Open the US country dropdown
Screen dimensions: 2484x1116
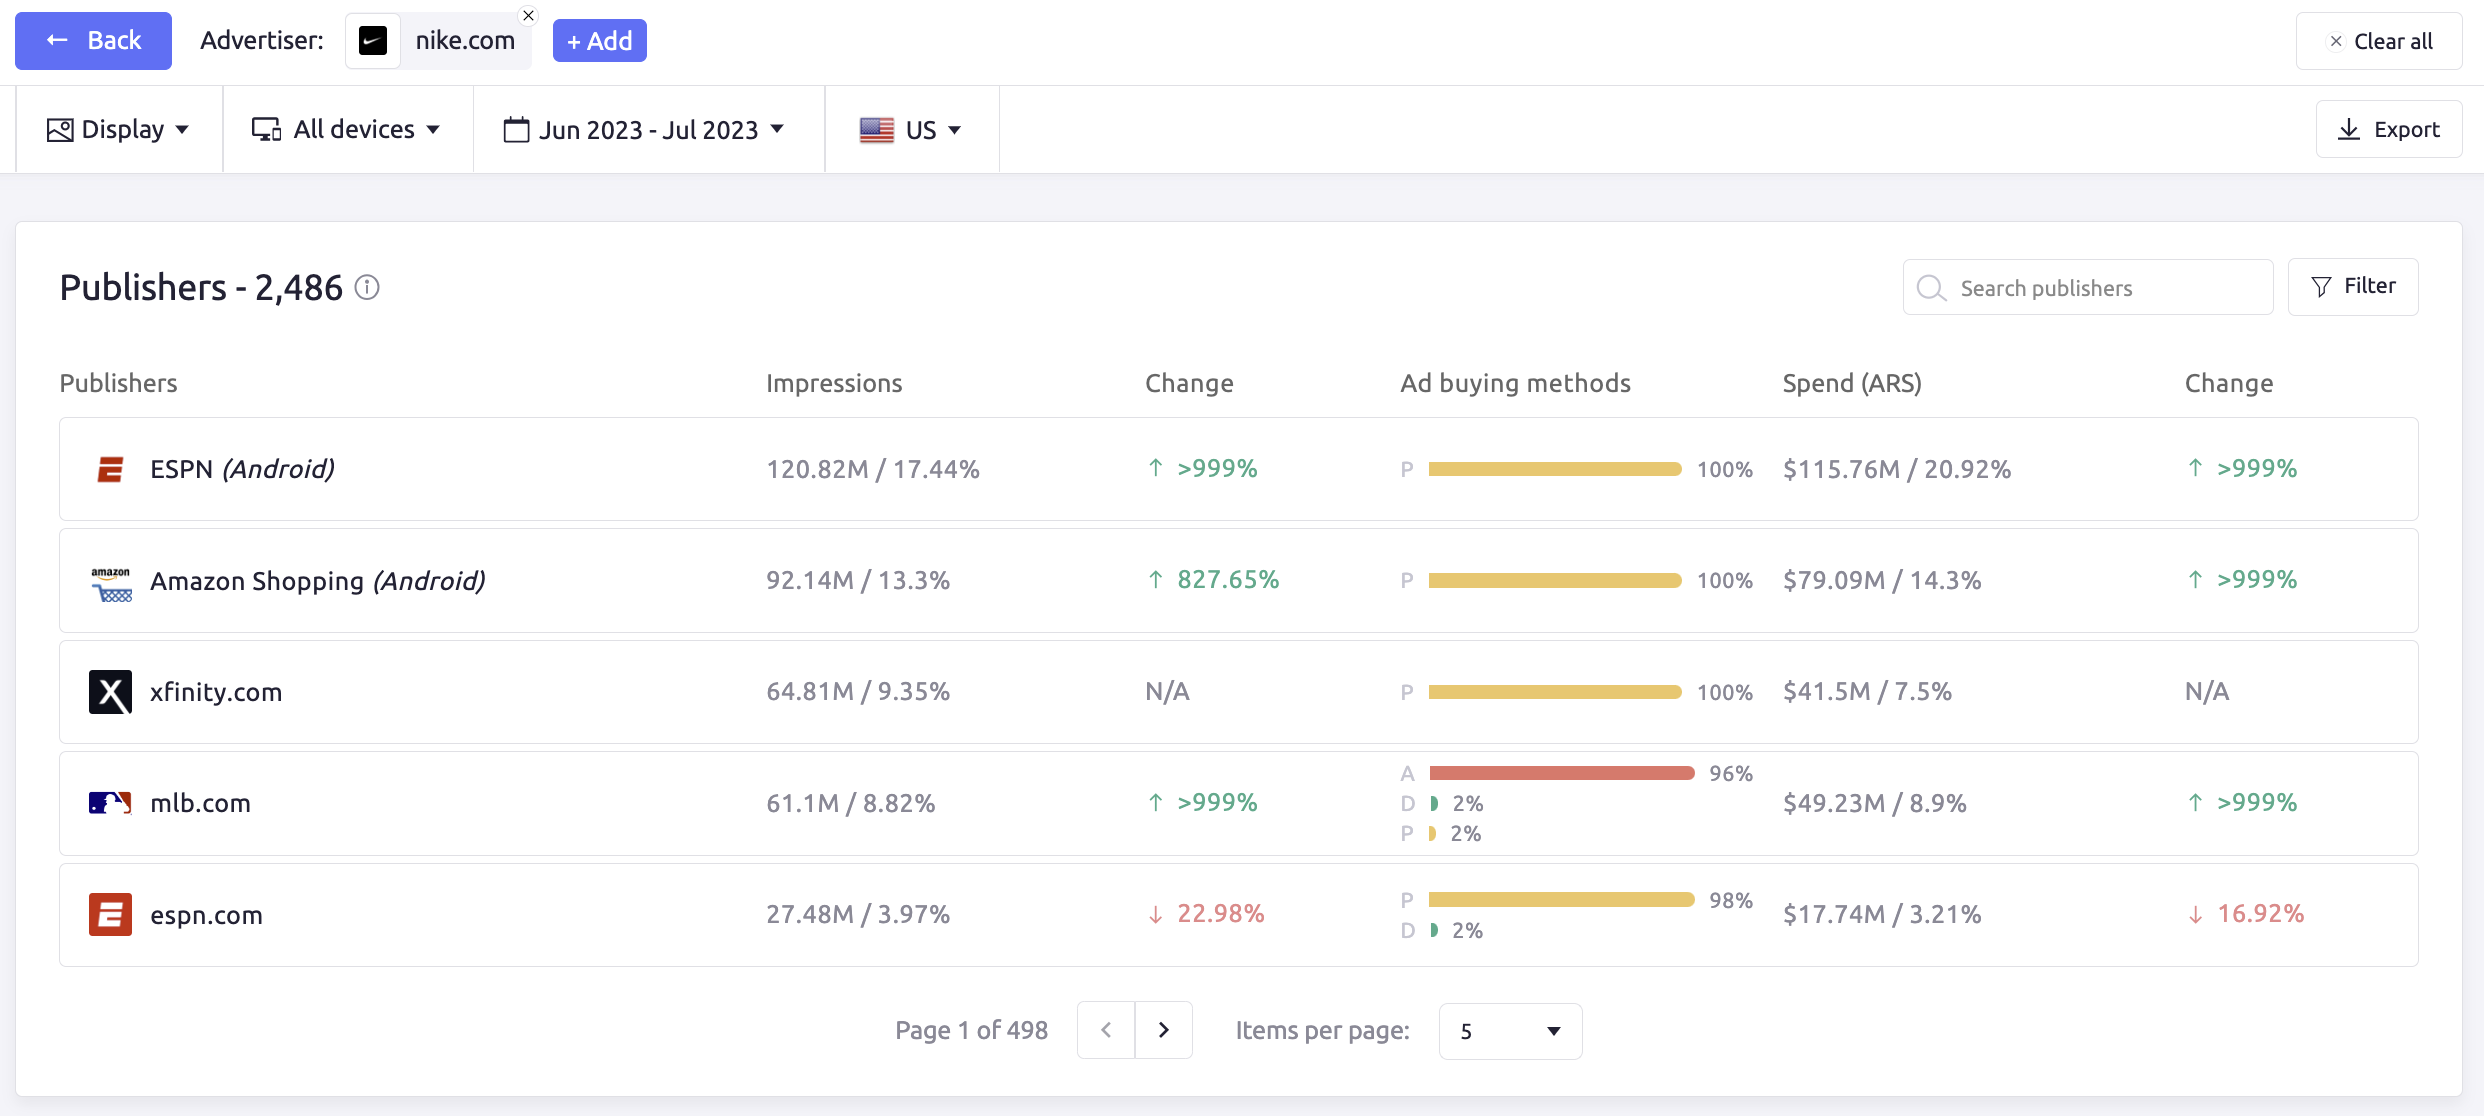(910, 129)
